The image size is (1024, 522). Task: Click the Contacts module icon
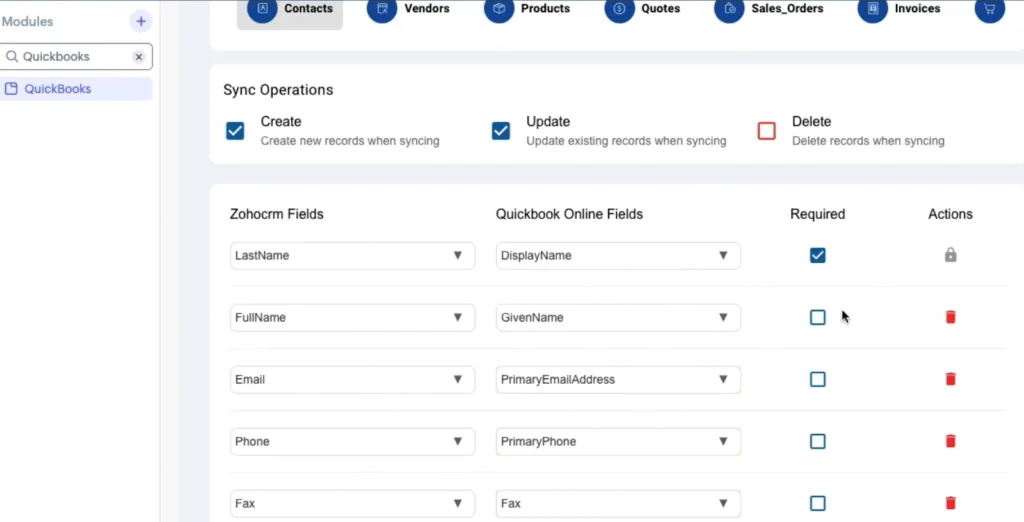click(x=263, y=8)
